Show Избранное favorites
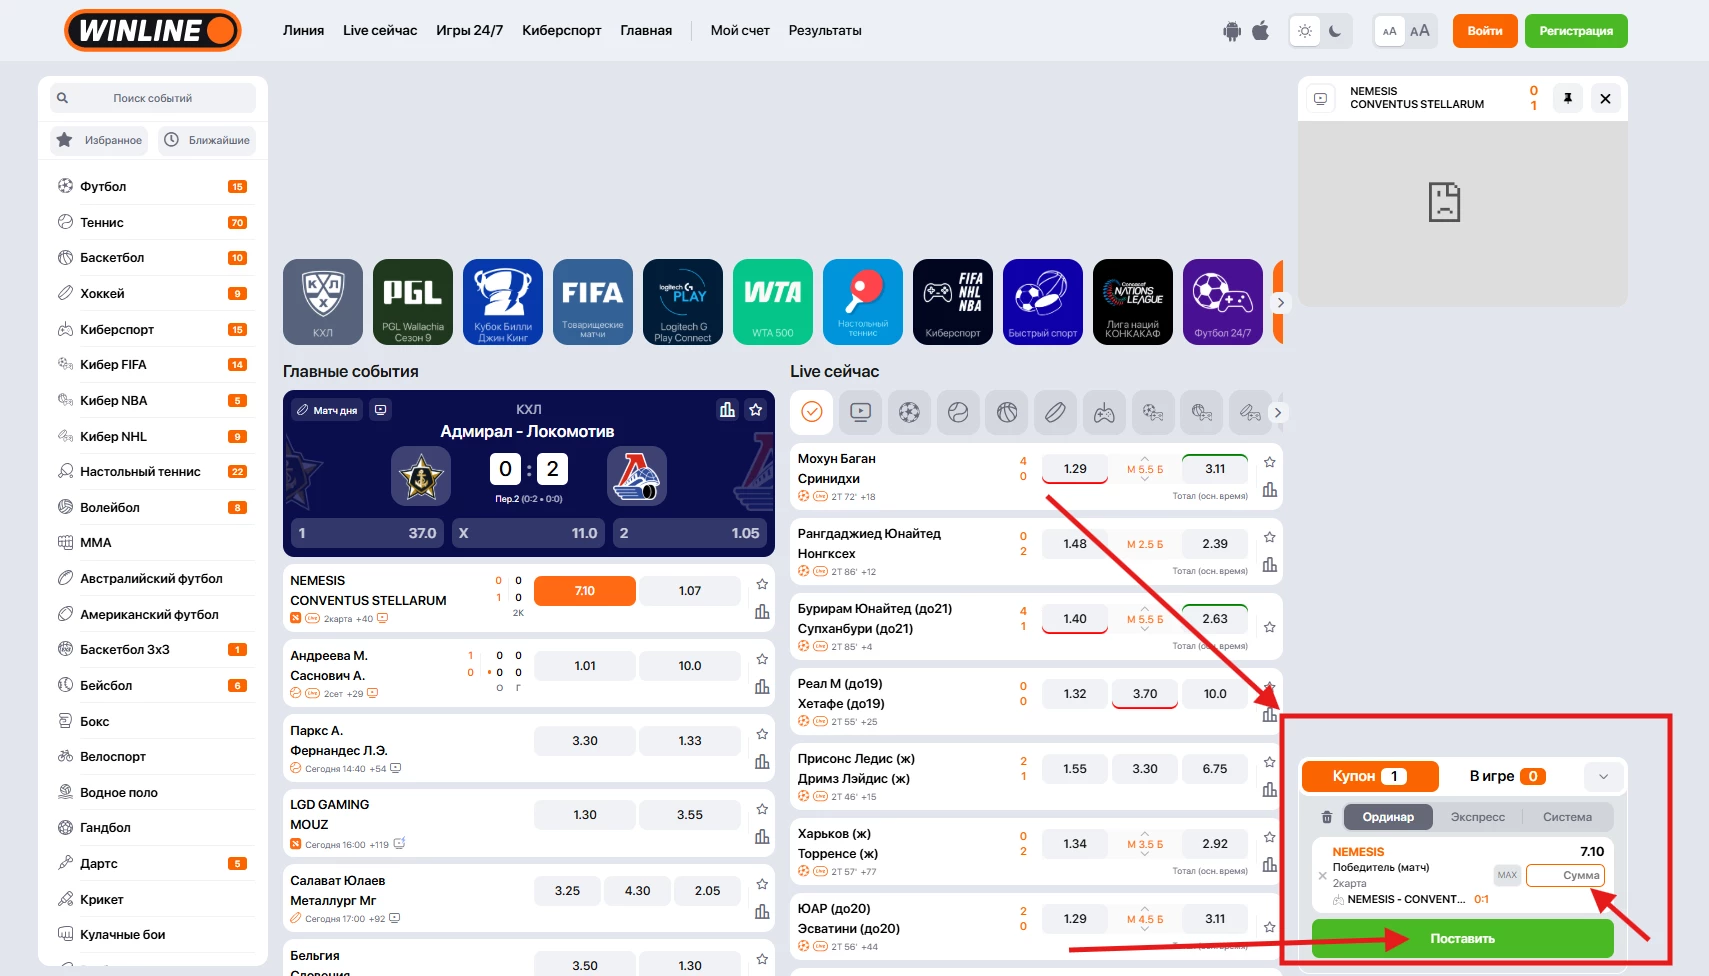The image size is (1709, 976). (x=99, y=140)
